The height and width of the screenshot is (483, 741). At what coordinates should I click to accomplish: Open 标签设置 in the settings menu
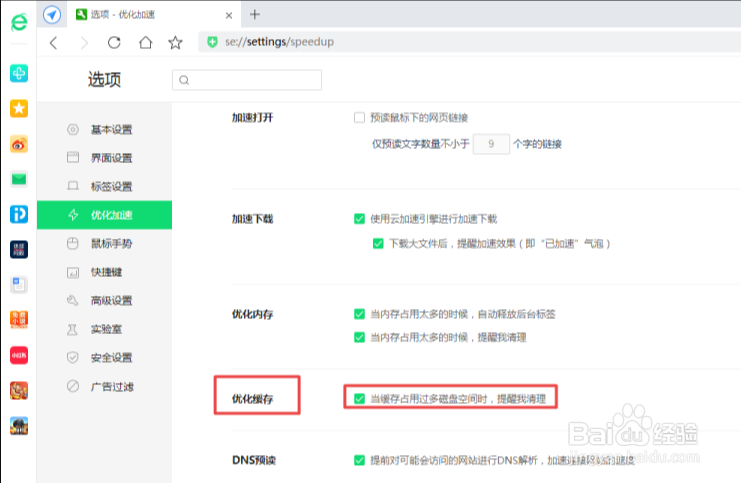pyautogui.click(x=104, y=186)
